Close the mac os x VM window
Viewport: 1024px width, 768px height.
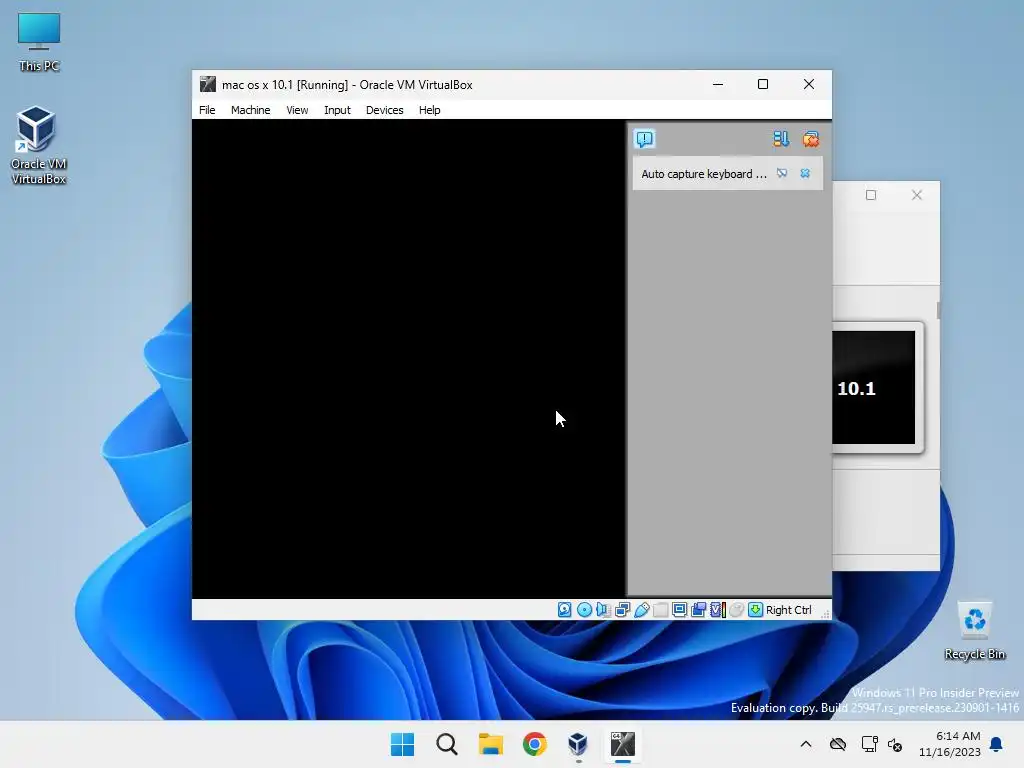tap(808, 84)
